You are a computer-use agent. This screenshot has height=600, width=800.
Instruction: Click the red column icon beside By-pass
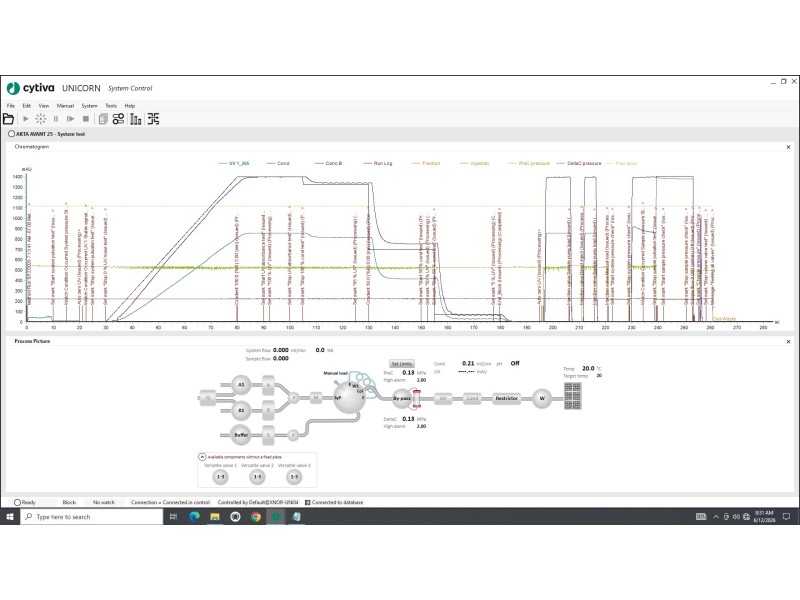[417, 398]
